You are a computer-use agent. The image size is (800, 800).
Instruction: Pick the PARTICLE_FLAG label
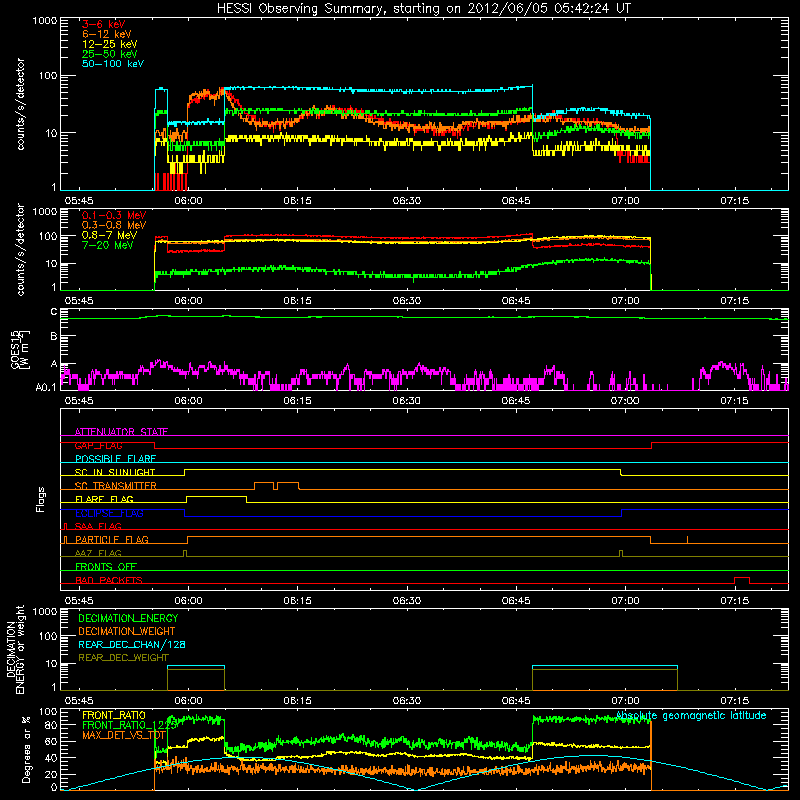[112, 539]
